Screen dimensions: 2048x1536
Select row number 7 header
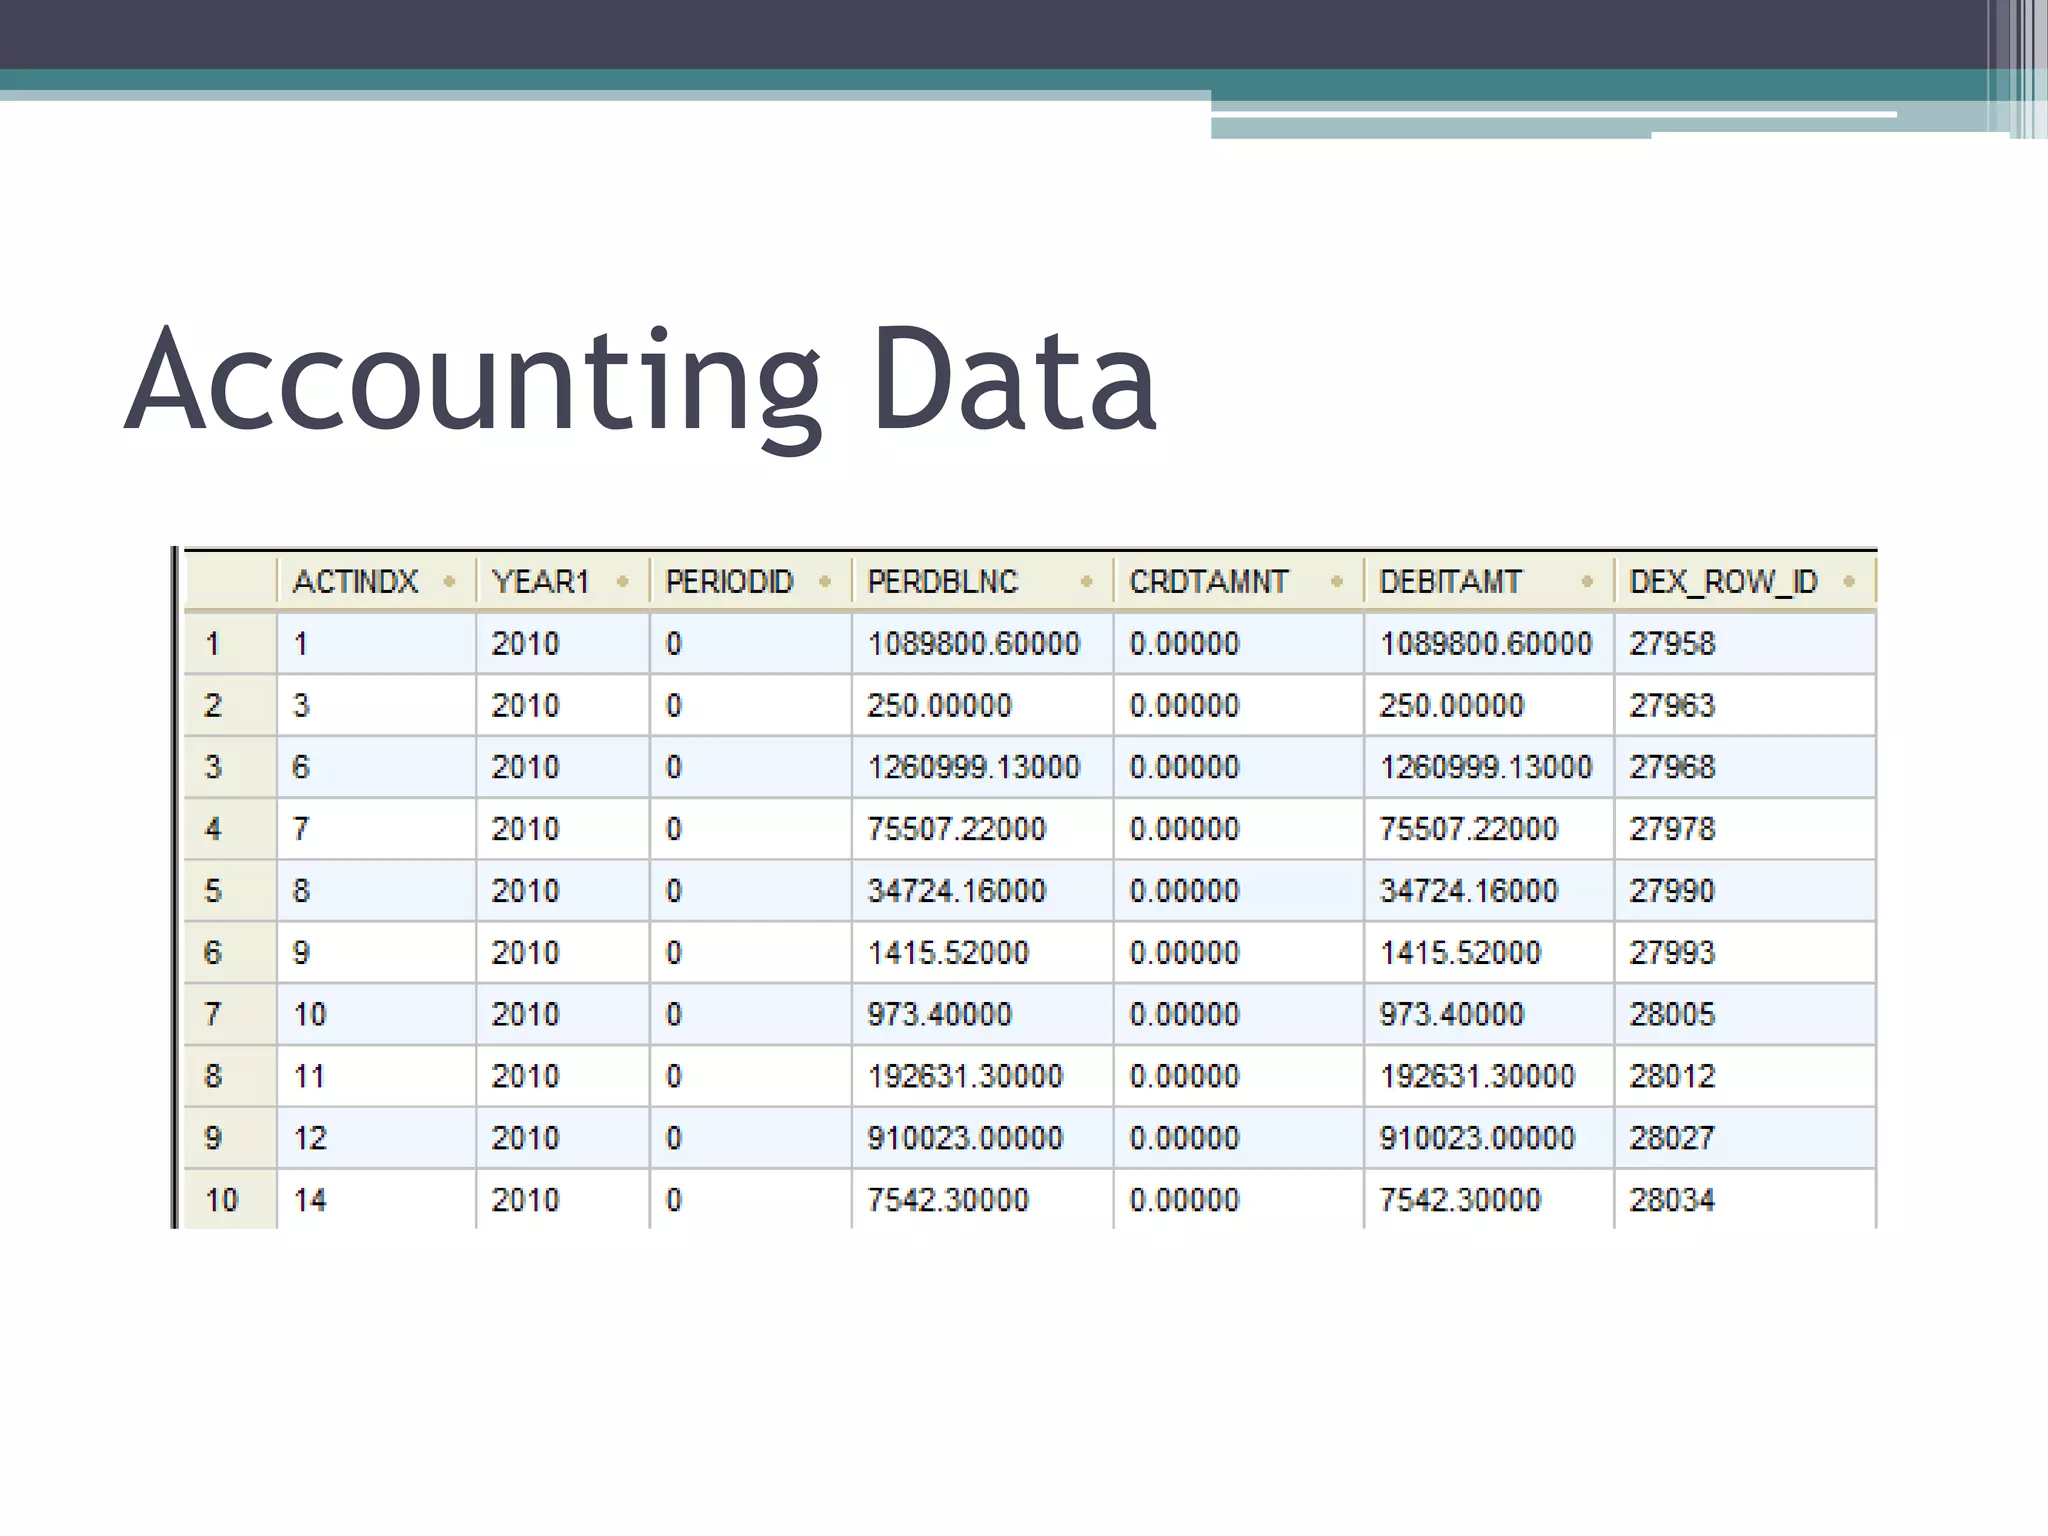[231, 1014]
